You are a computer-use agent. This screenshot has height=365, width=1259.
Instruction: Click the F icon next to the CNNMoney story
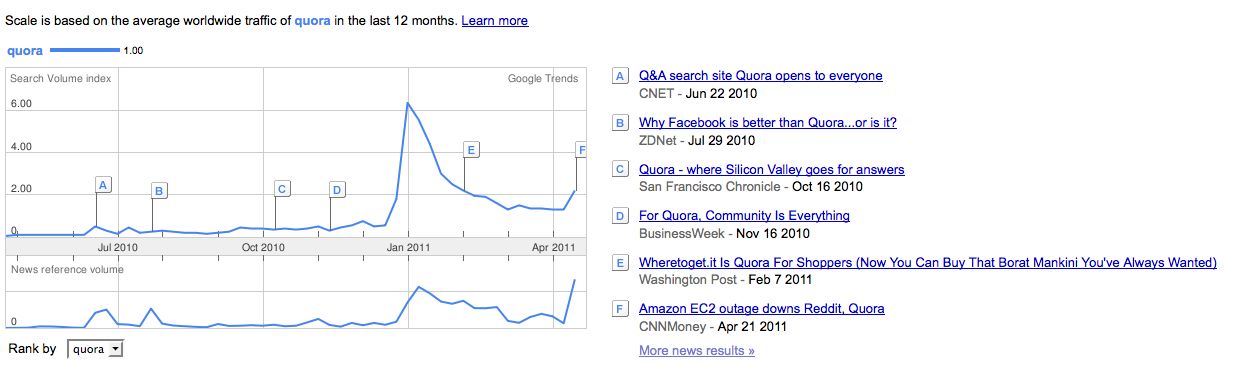tap(620, 309)
